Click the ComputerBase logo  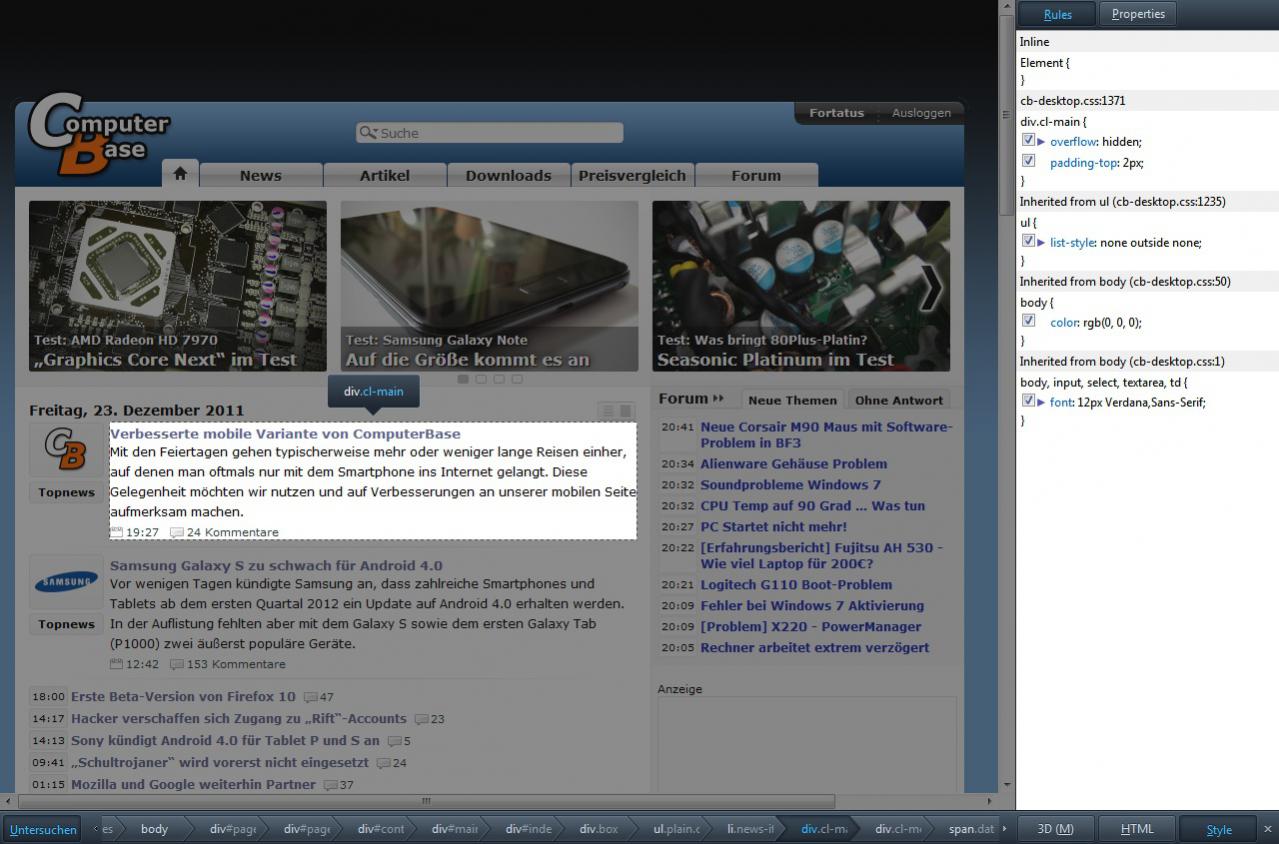pyautogui.click(x=98, y=134)
